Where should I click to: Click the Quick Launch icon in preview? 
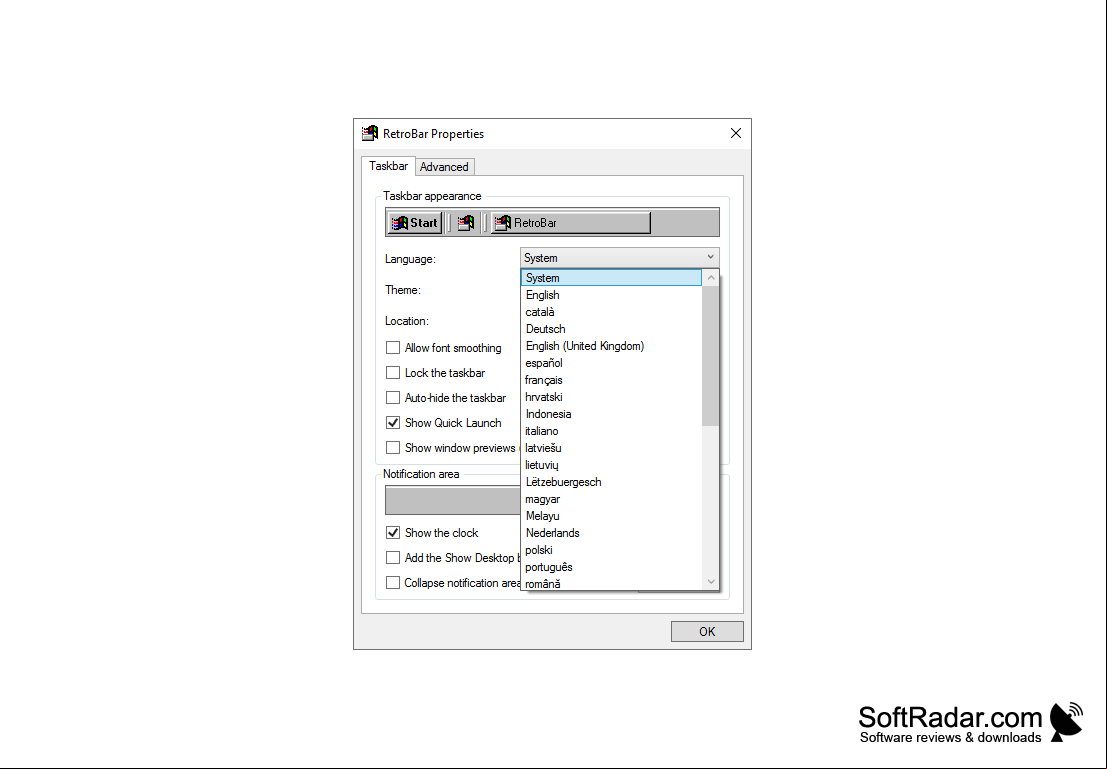(x=466, y=223)
